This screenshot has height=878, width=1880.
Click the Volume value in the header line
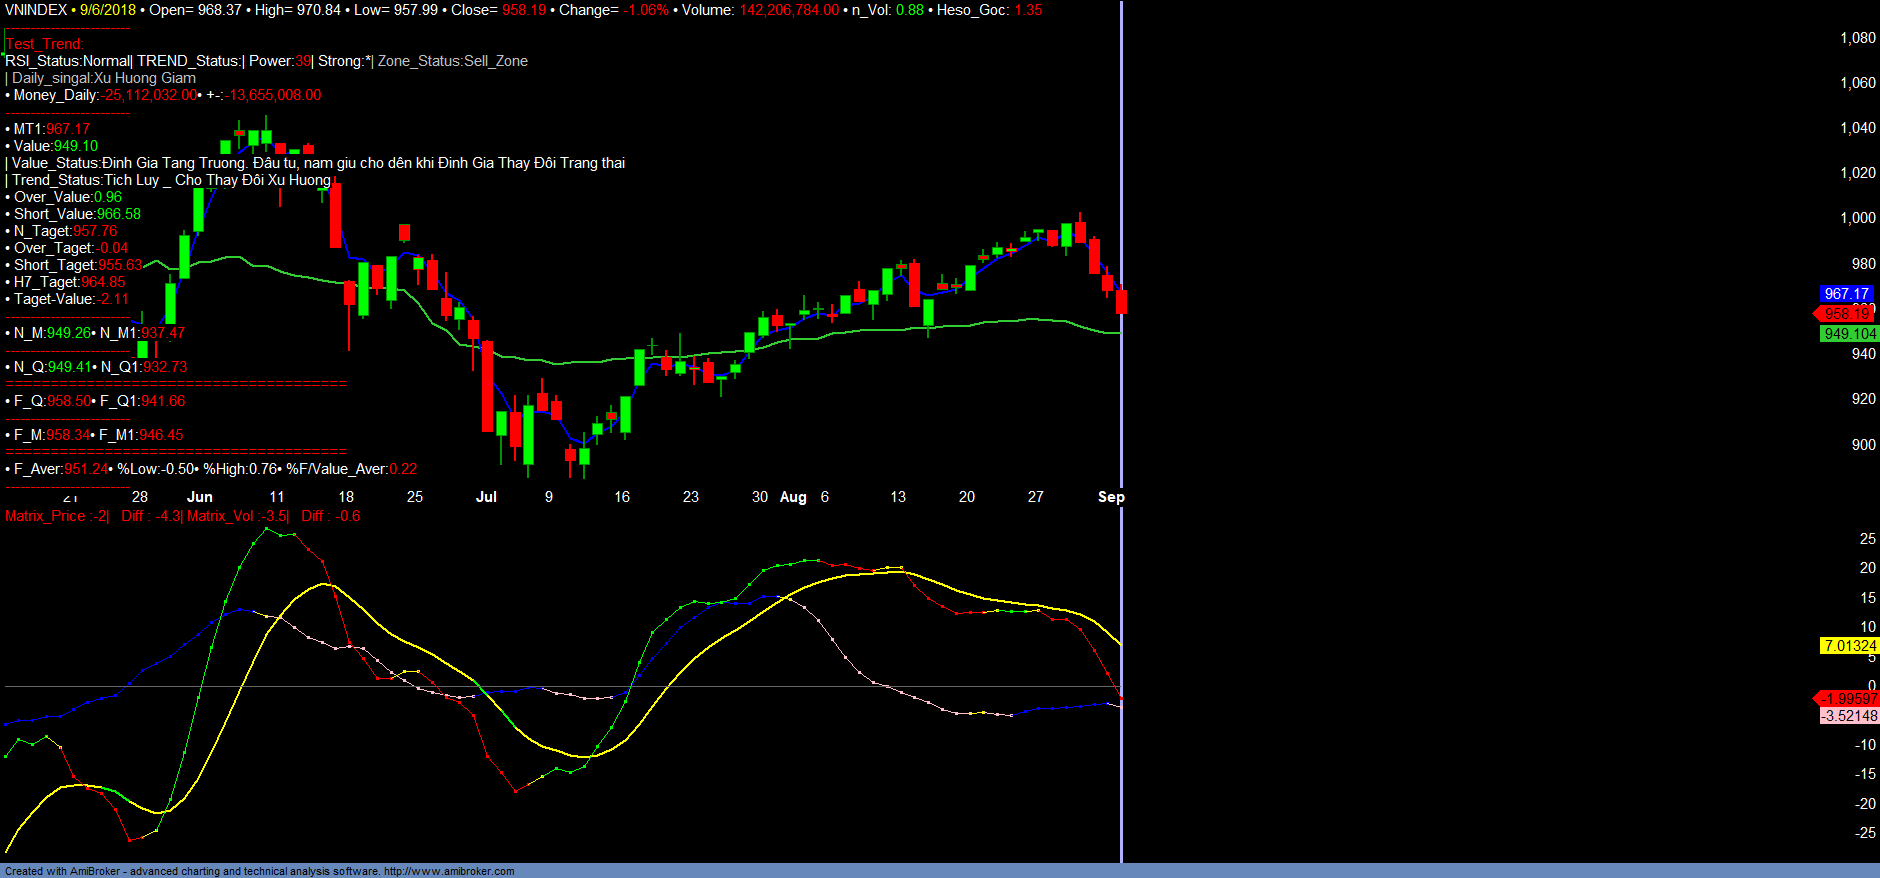pyautogui.click(x=789, y=10)
